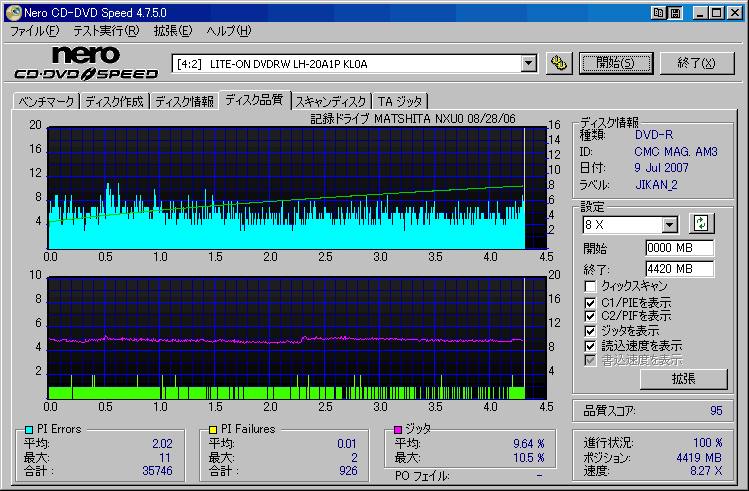
Task: Click the 拡張 button in settings
Action: (x=684, y=379)
